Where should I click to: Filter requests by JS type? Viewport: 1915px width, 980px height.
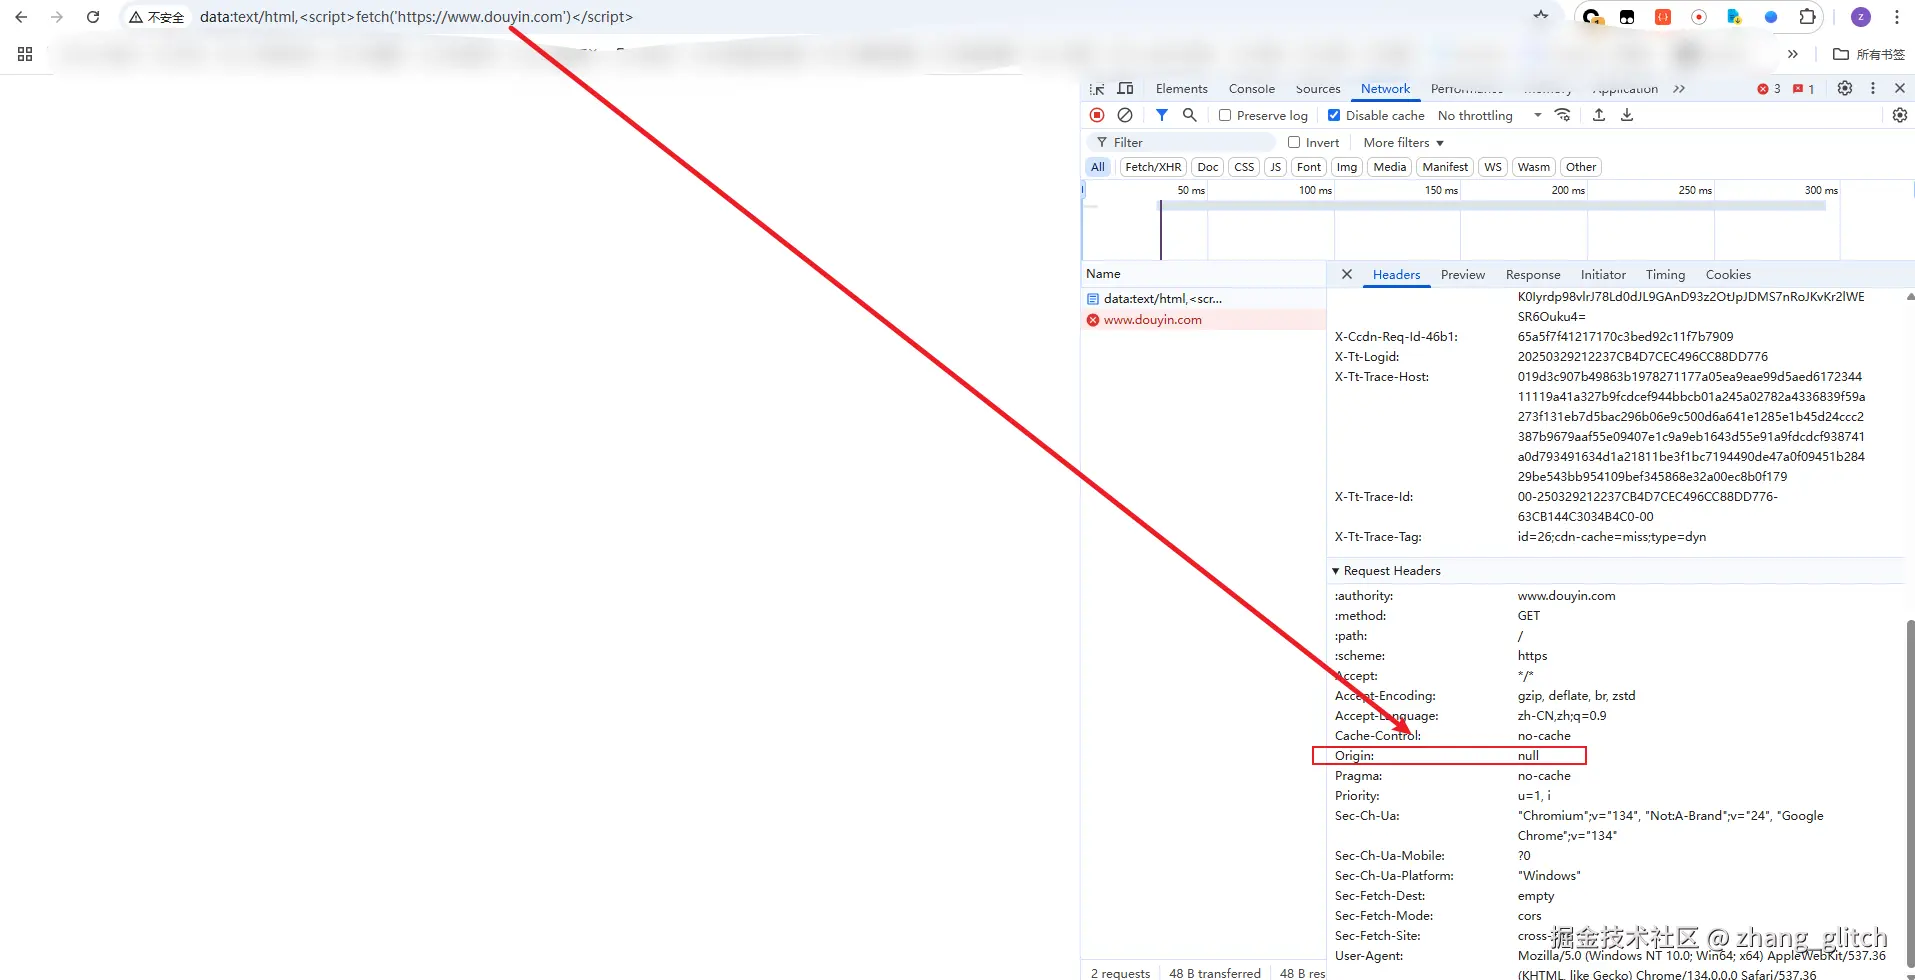click(x=1275, y=167)
